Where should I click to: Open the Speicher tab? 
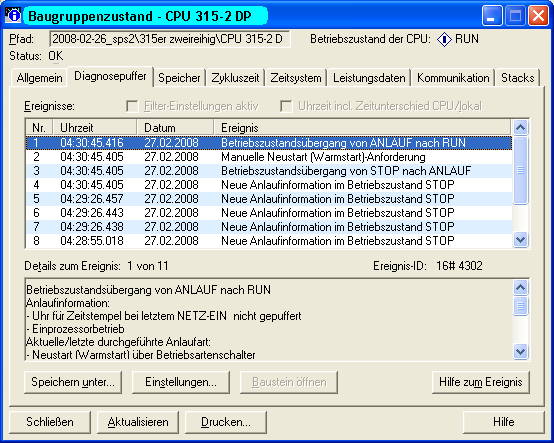[x=179, y=78]
